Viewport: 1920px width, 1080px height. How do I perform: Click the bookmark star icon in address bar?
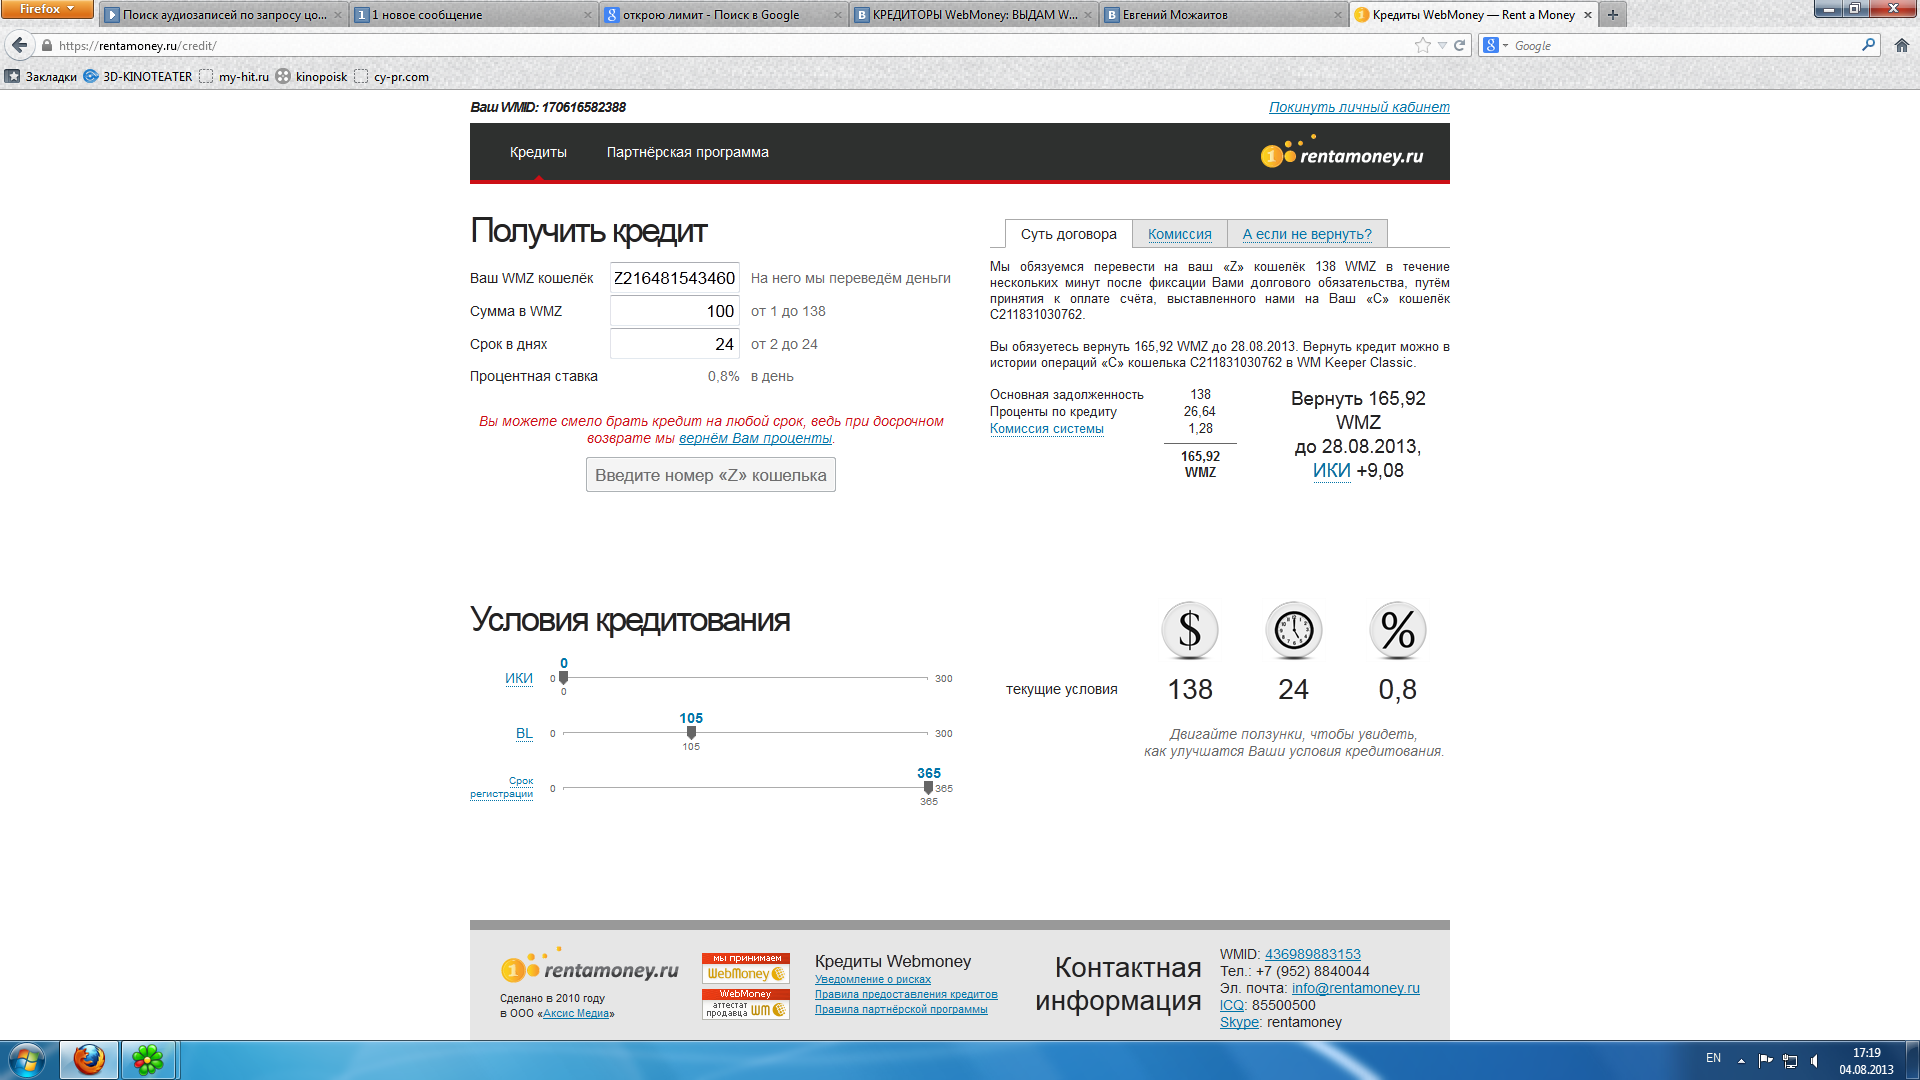[1422, 45]
